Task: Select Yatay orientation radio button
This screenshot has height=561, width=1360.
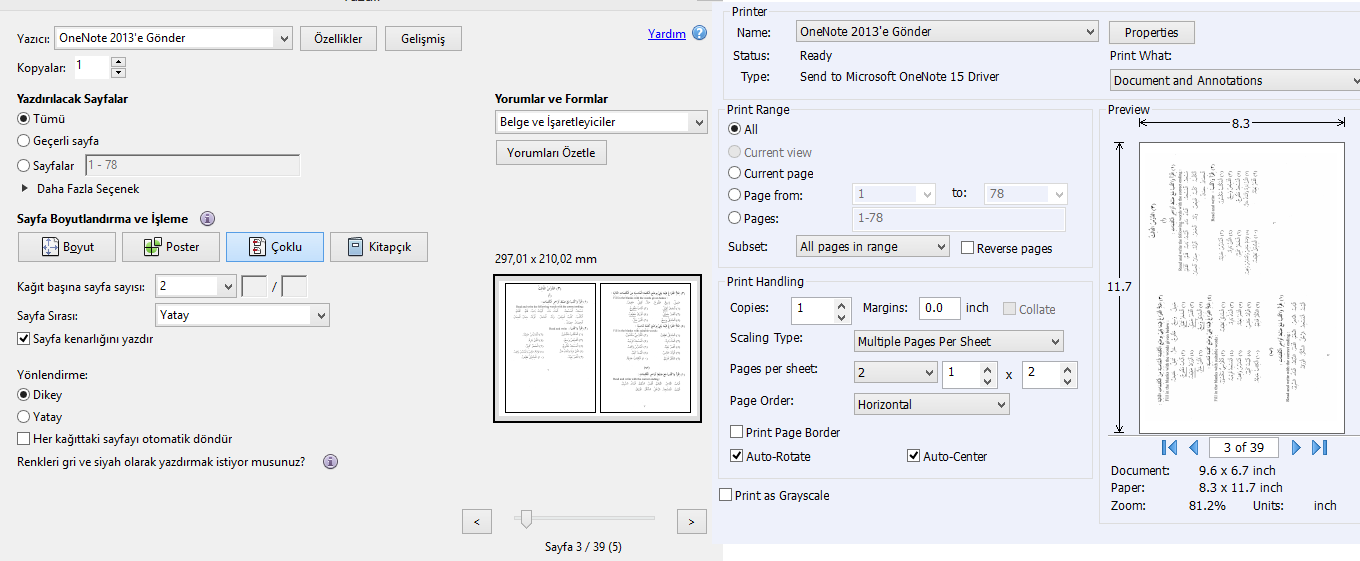Action: 25,417
